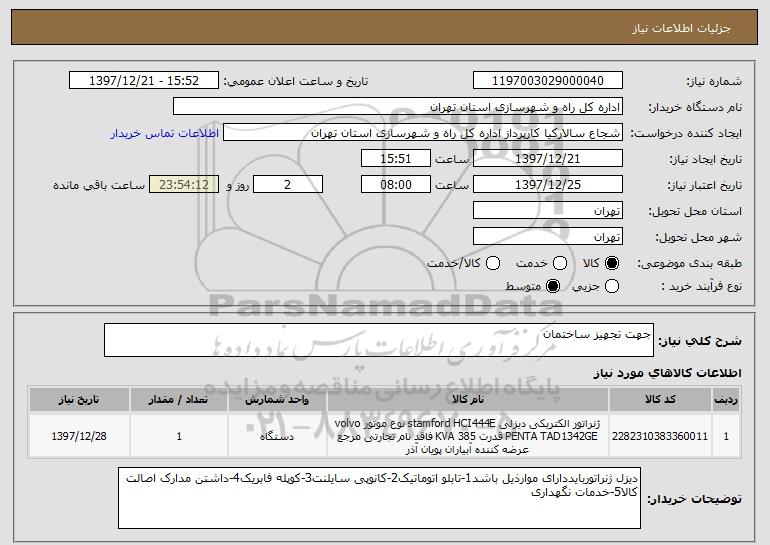Click the validity time field 08:00
The image size is (770, 545).
click(396, 185)
